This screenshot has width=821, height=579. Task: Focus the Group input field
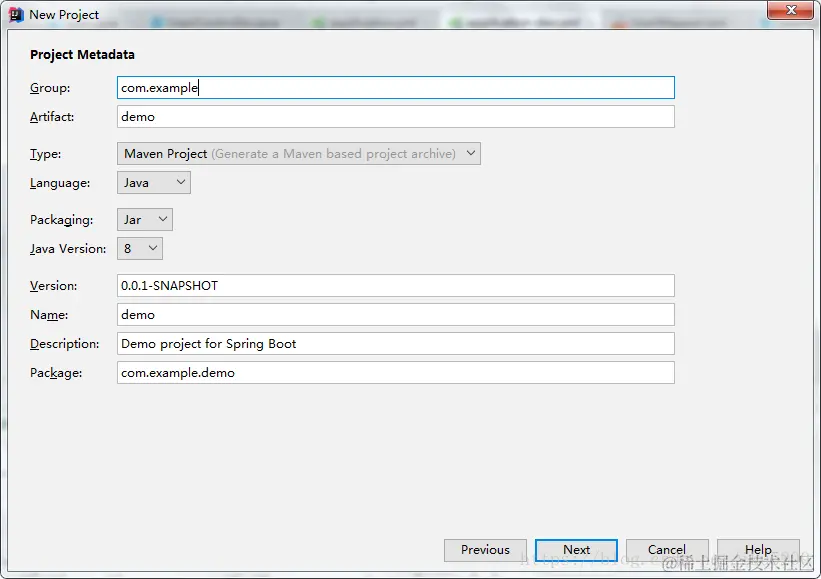coord(396,87)
